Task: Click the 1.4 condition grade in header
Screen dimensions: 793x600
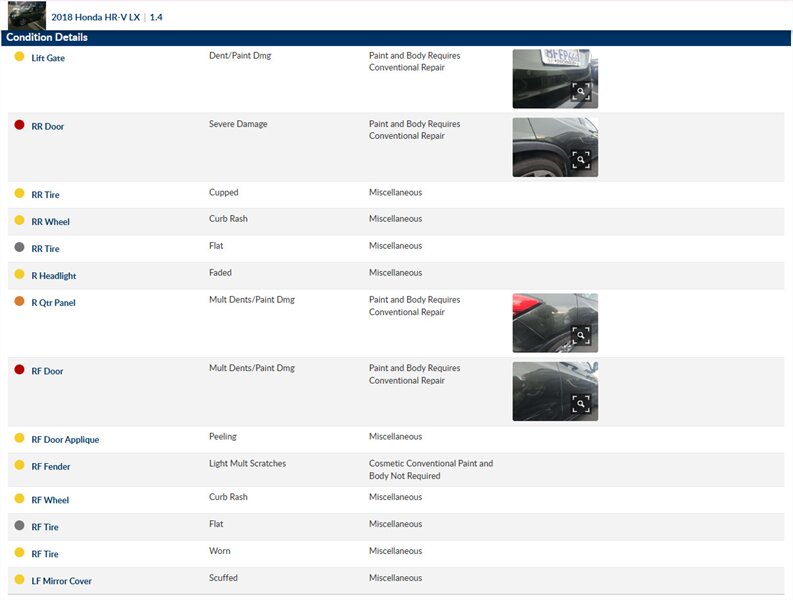Action: (x=156, y=17)
